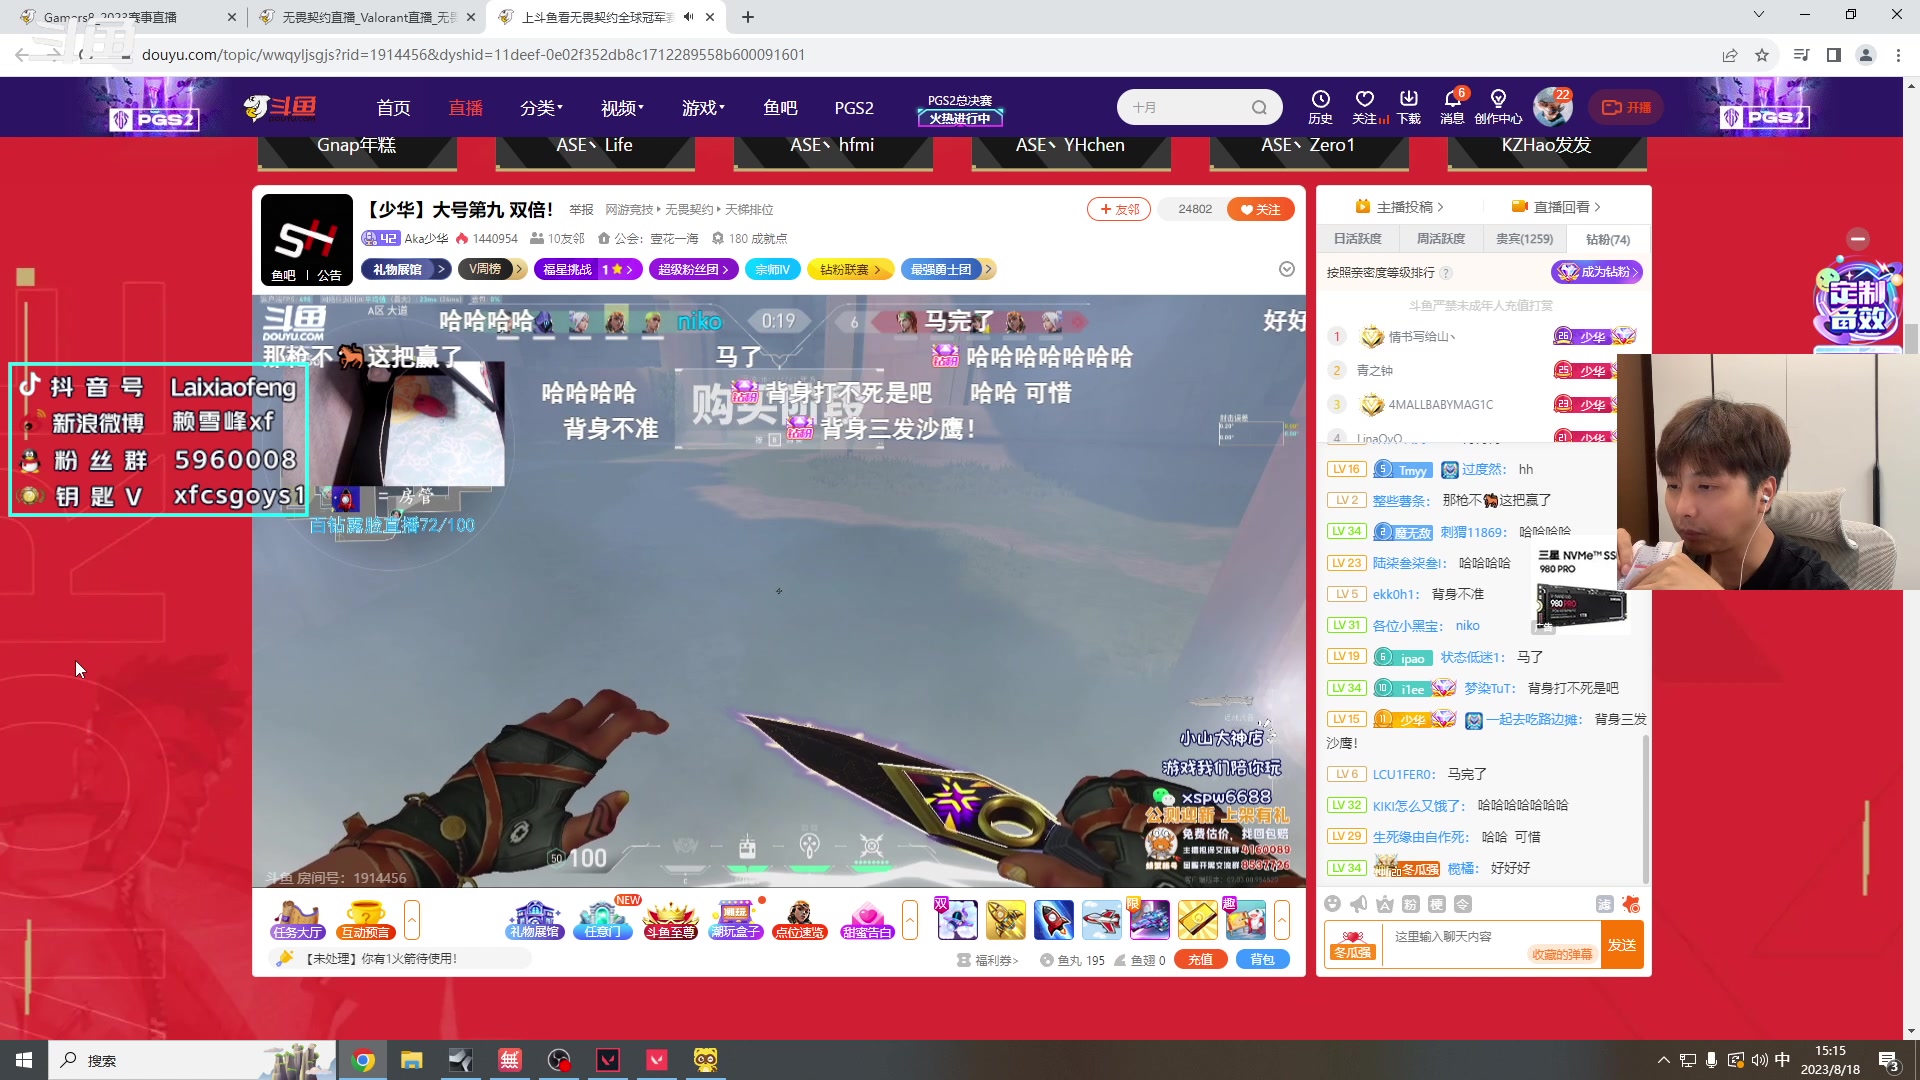Open the 甜蜜告白 heart icon
Image resolution: width=1920 pixels, height=1080 pixels.
[x=867, y=919]
